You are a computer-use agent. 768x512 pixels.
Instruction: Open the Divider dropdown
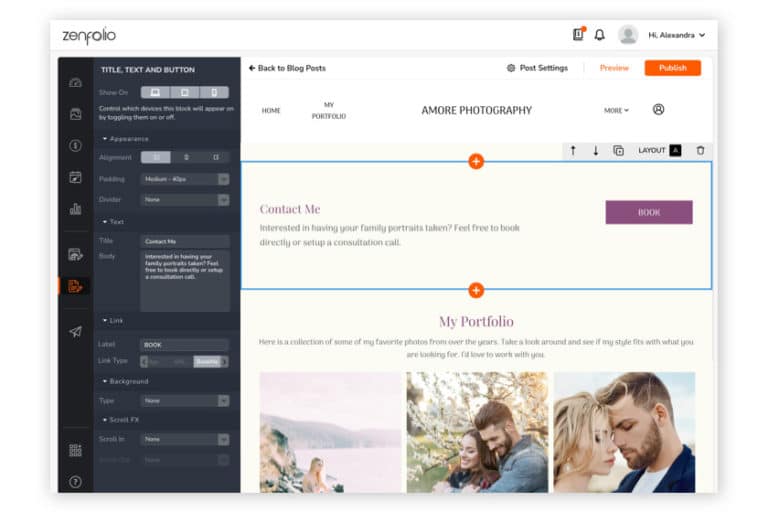tap(185, 199)
